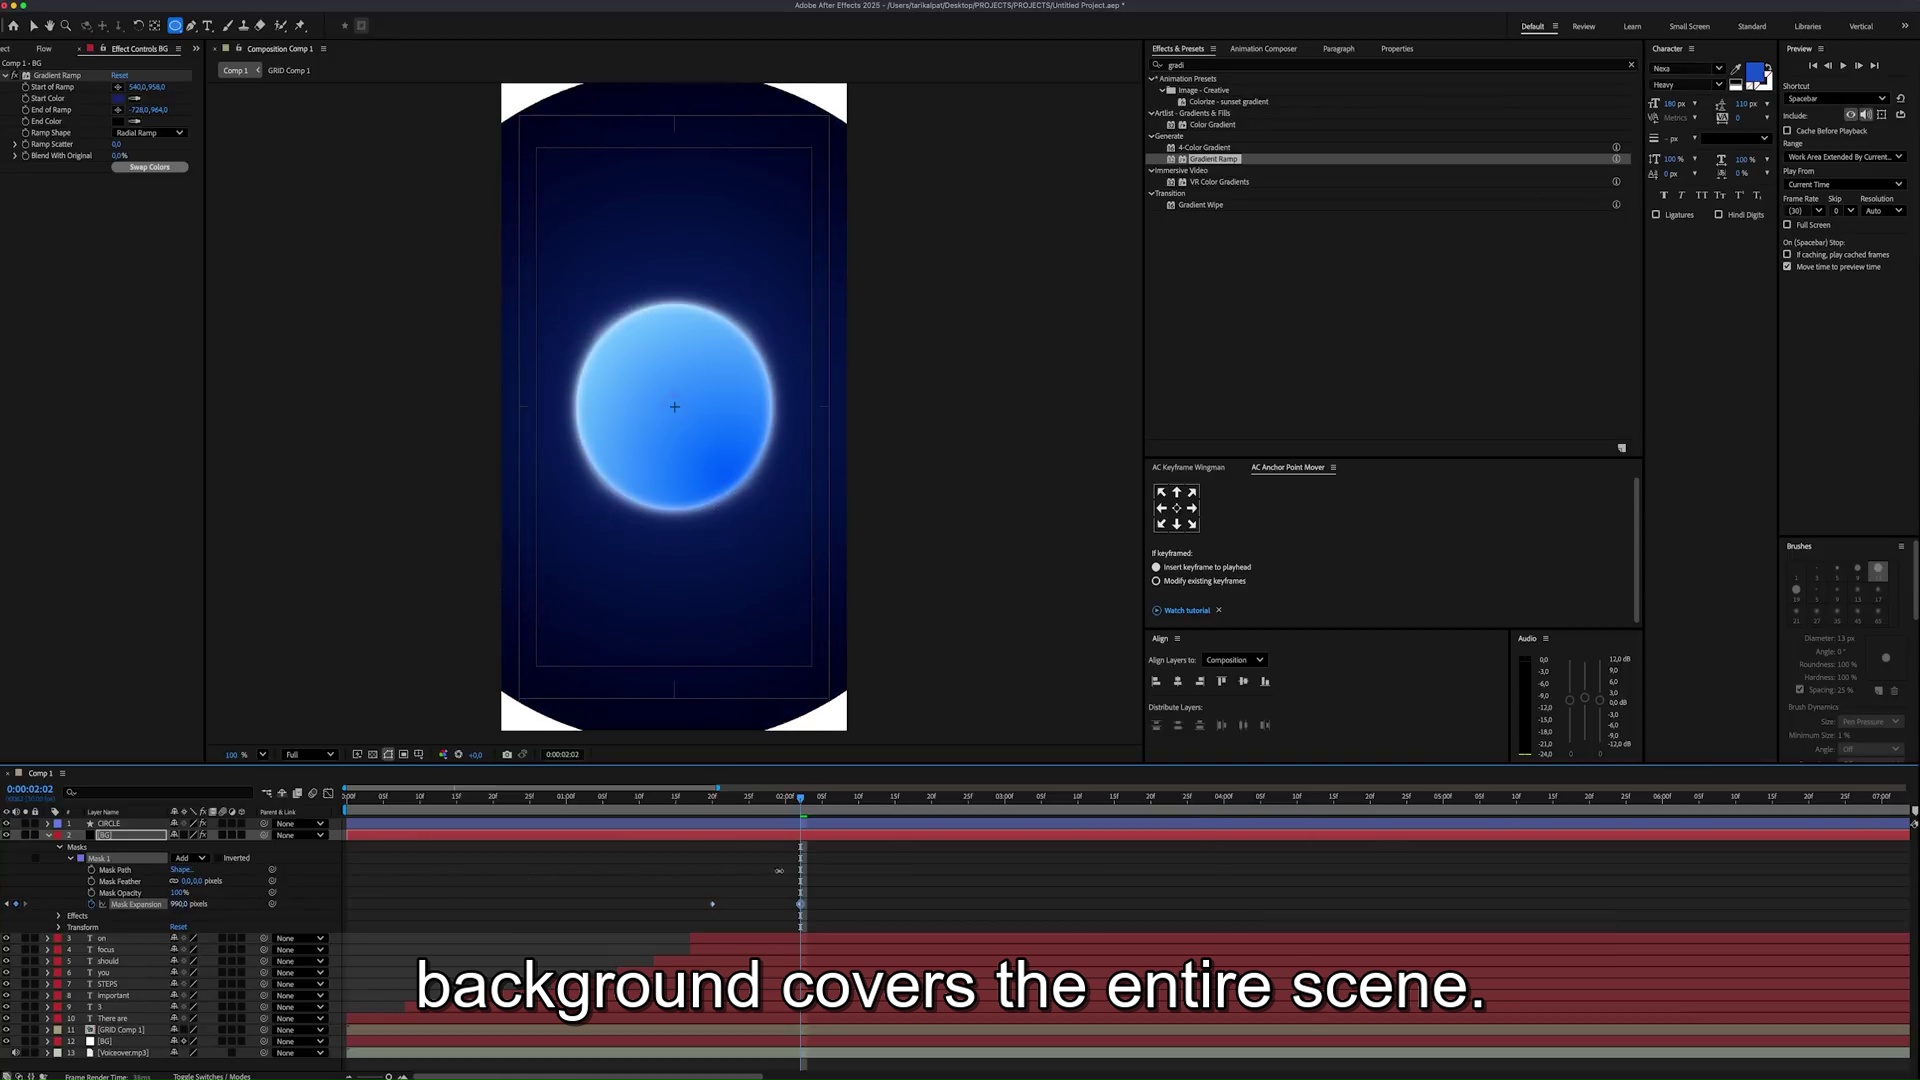Screen dimensions: 1920x1080
Task: Enable Full Screen preview checkbox
Action: point(1787,225)
